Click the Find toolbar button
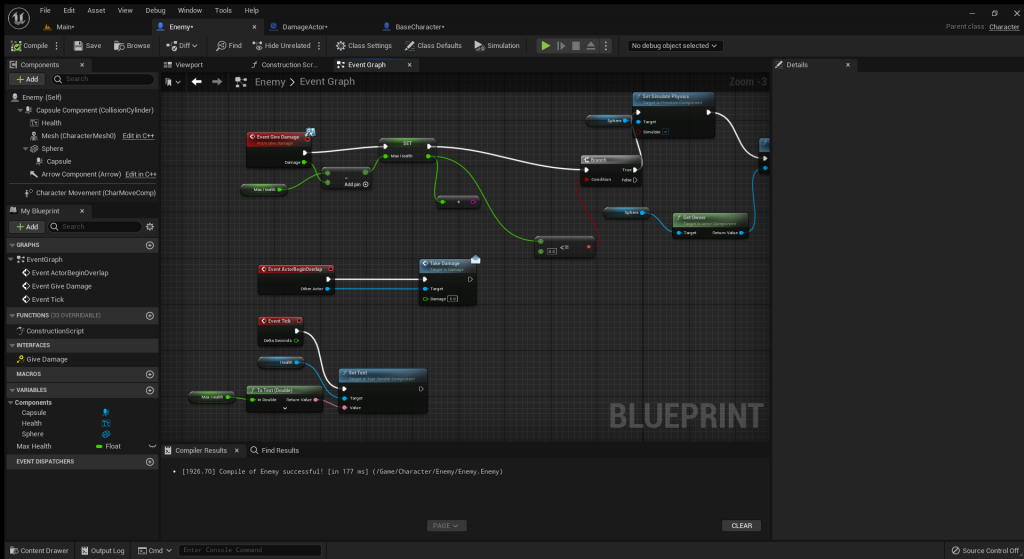This screenshot has width=1024, height=559. (x=229, y=46)
